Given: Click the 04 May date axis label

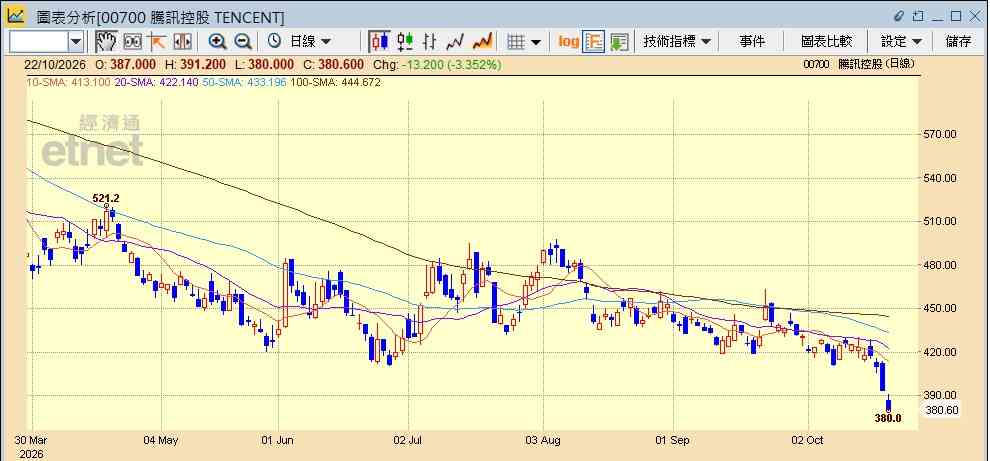Looking at the screenshot, I should click(161, 440).
